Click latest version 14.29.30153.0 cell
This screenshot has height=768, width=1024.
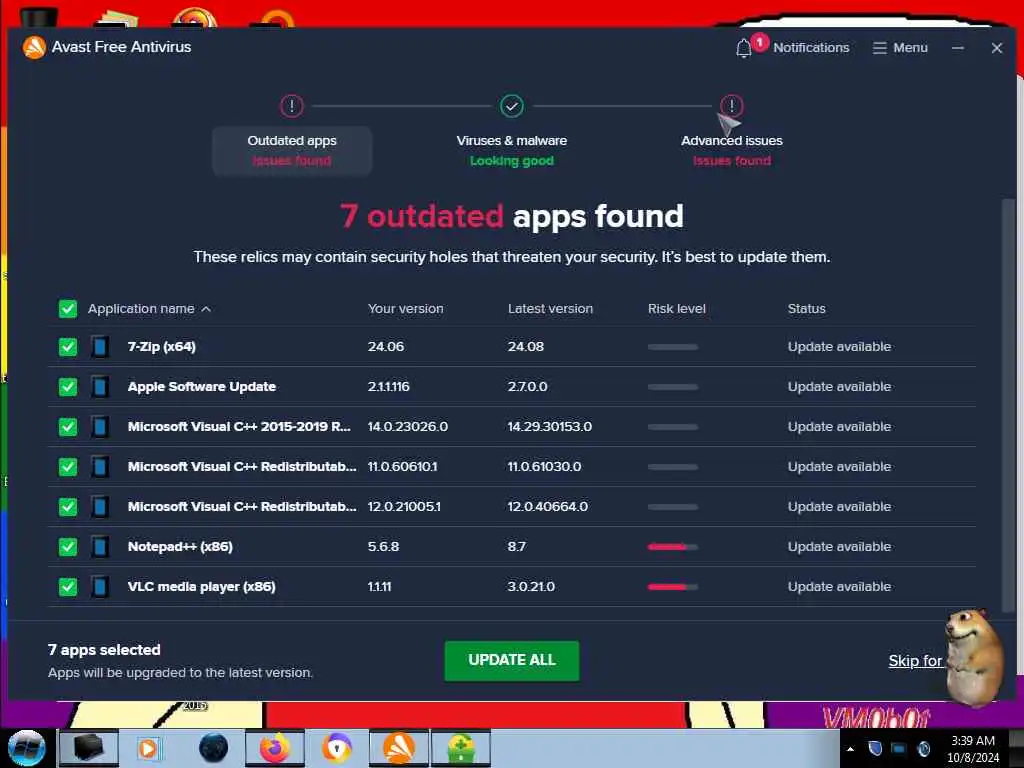549,426
